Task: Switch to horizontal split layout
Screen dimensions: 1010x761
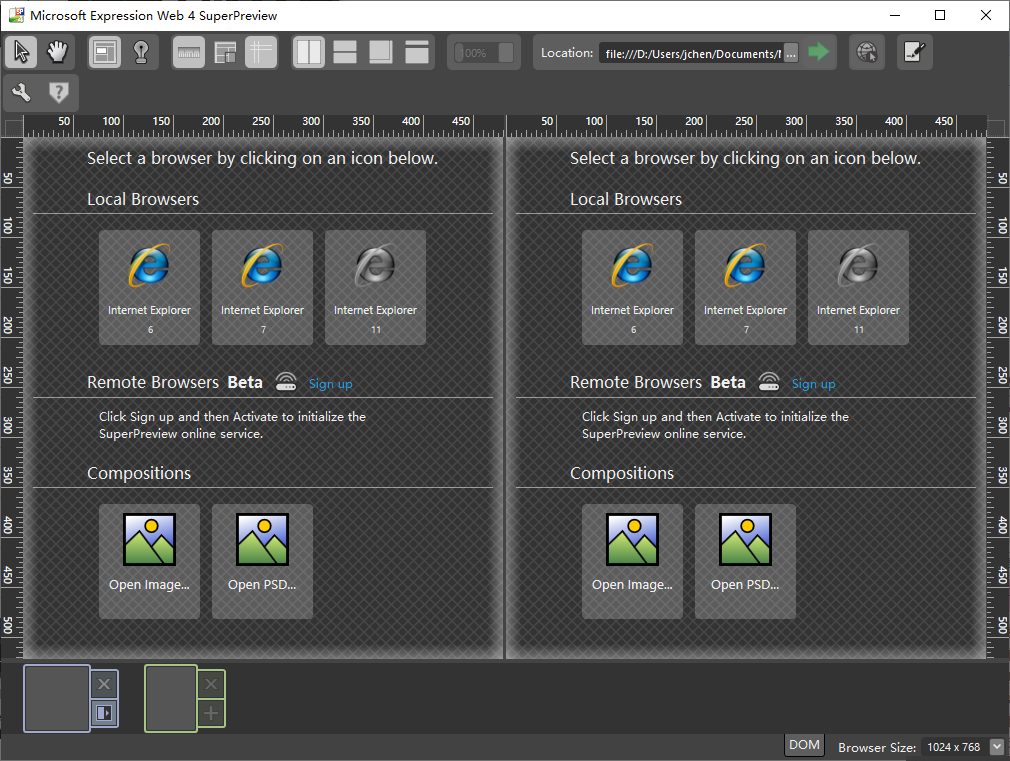Action: pyautogui.click(x=345, y=52)
